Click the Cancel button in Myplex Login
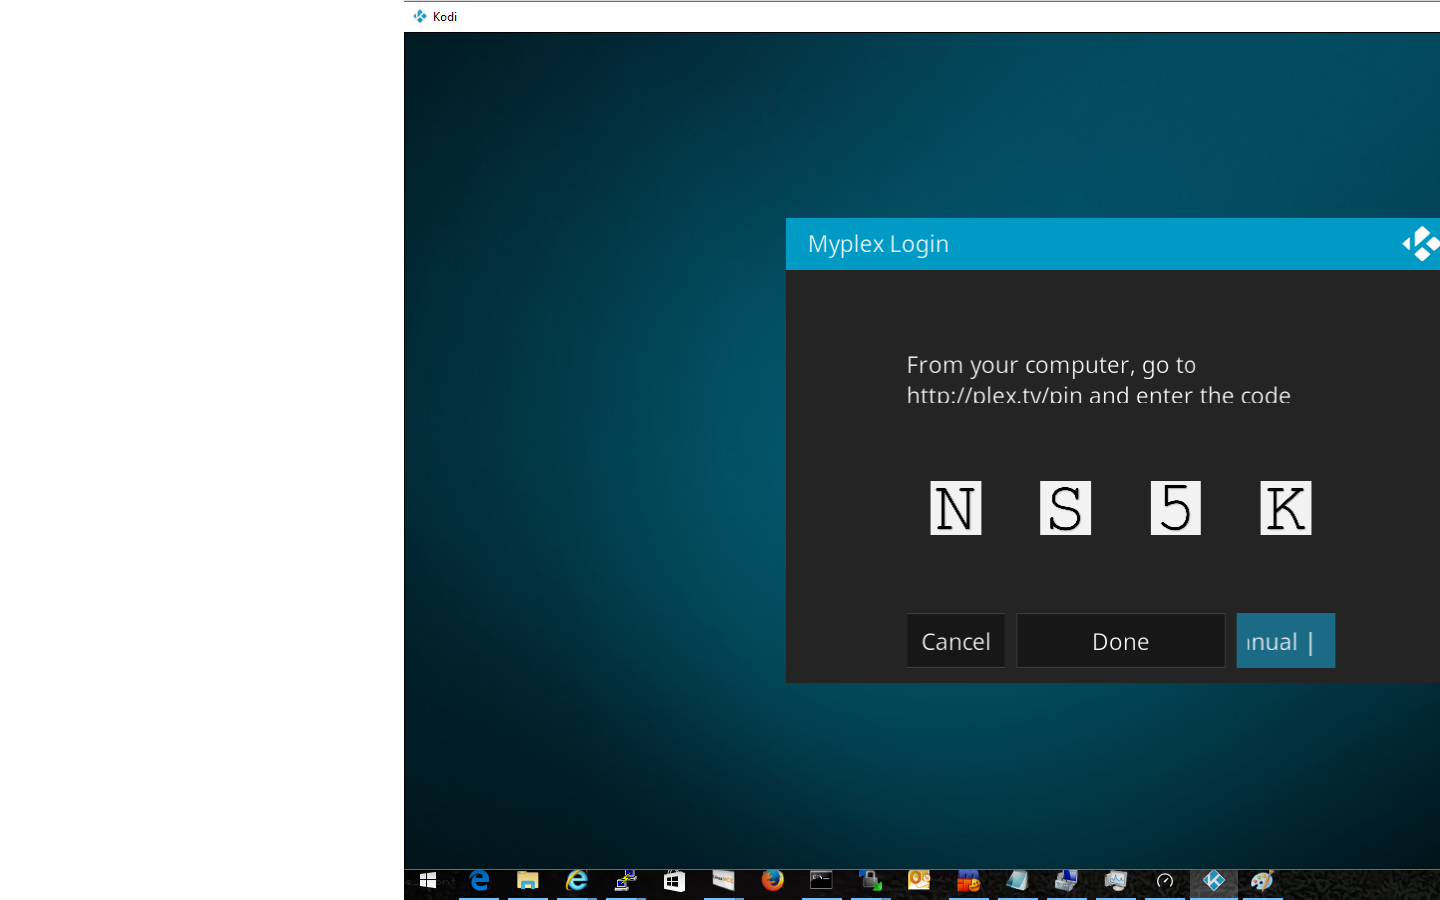 pyautogui.click(x=955, y=641)
